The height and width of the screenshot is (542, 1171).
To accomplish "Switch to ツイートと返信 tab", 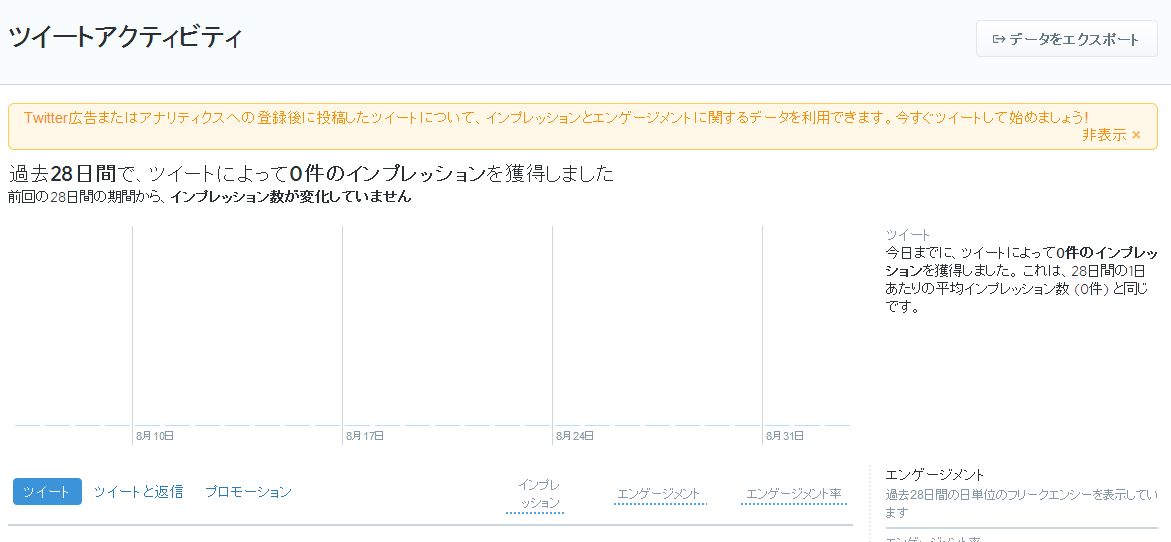I will click(x=138, y=492).
